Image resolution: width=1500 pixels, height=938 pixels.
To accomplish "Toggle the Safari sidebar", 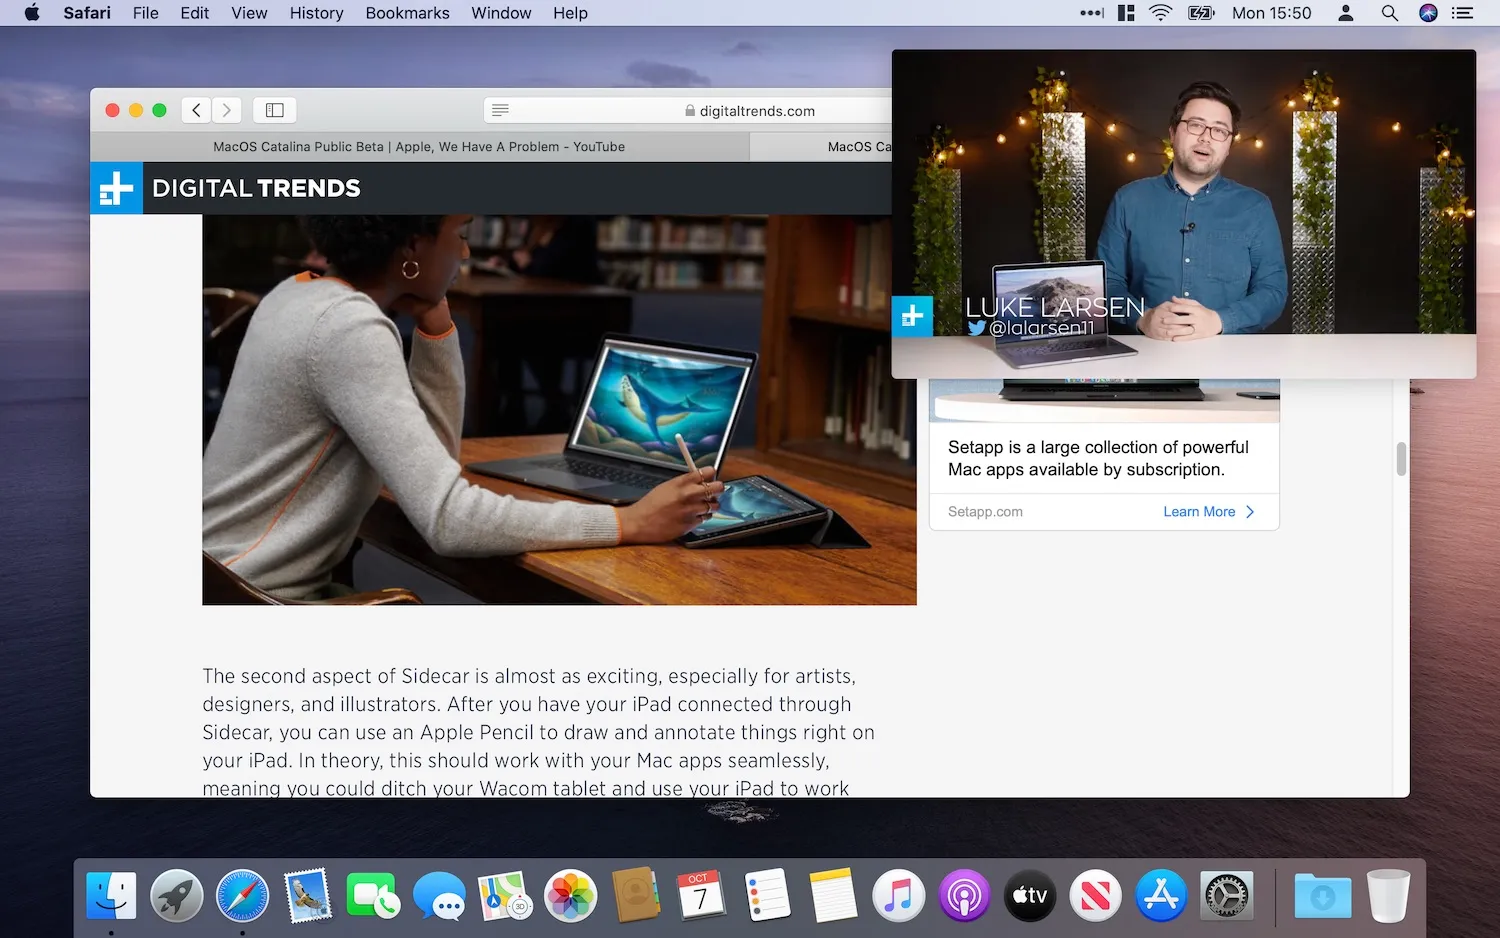I will point(274,109).
